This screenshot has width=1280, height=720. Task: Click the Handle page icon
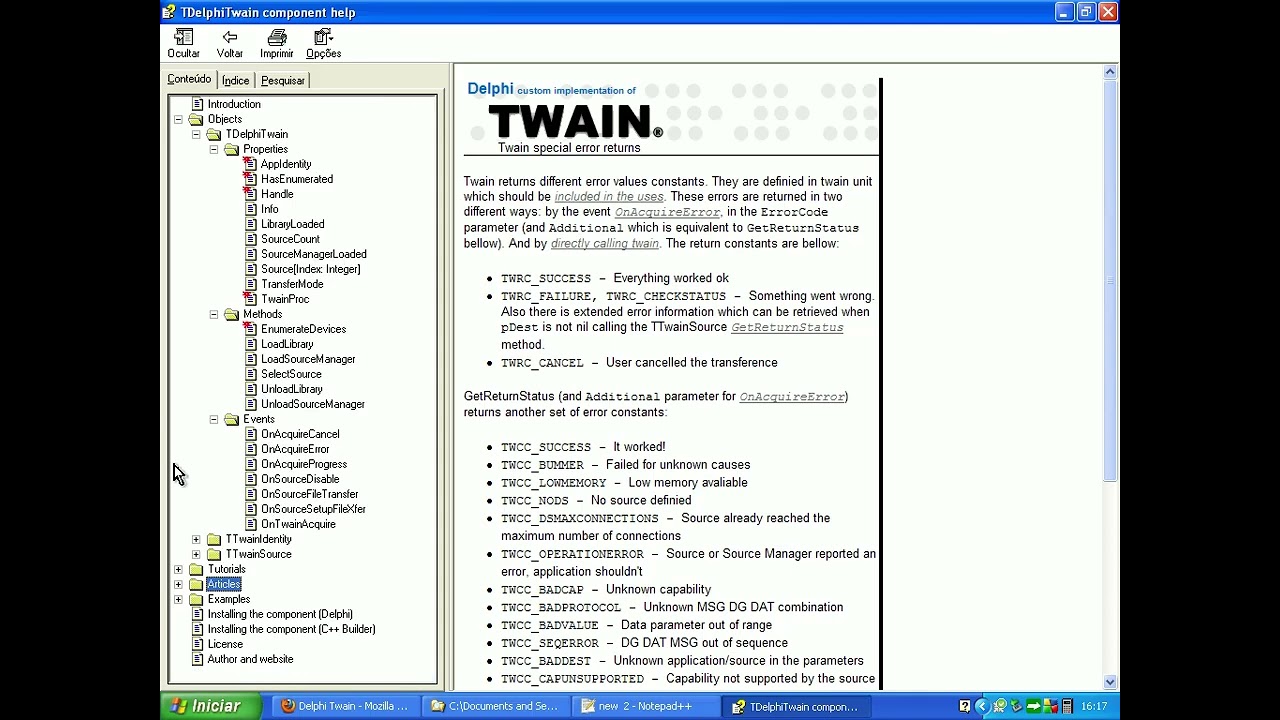click(x=250, y=194)
